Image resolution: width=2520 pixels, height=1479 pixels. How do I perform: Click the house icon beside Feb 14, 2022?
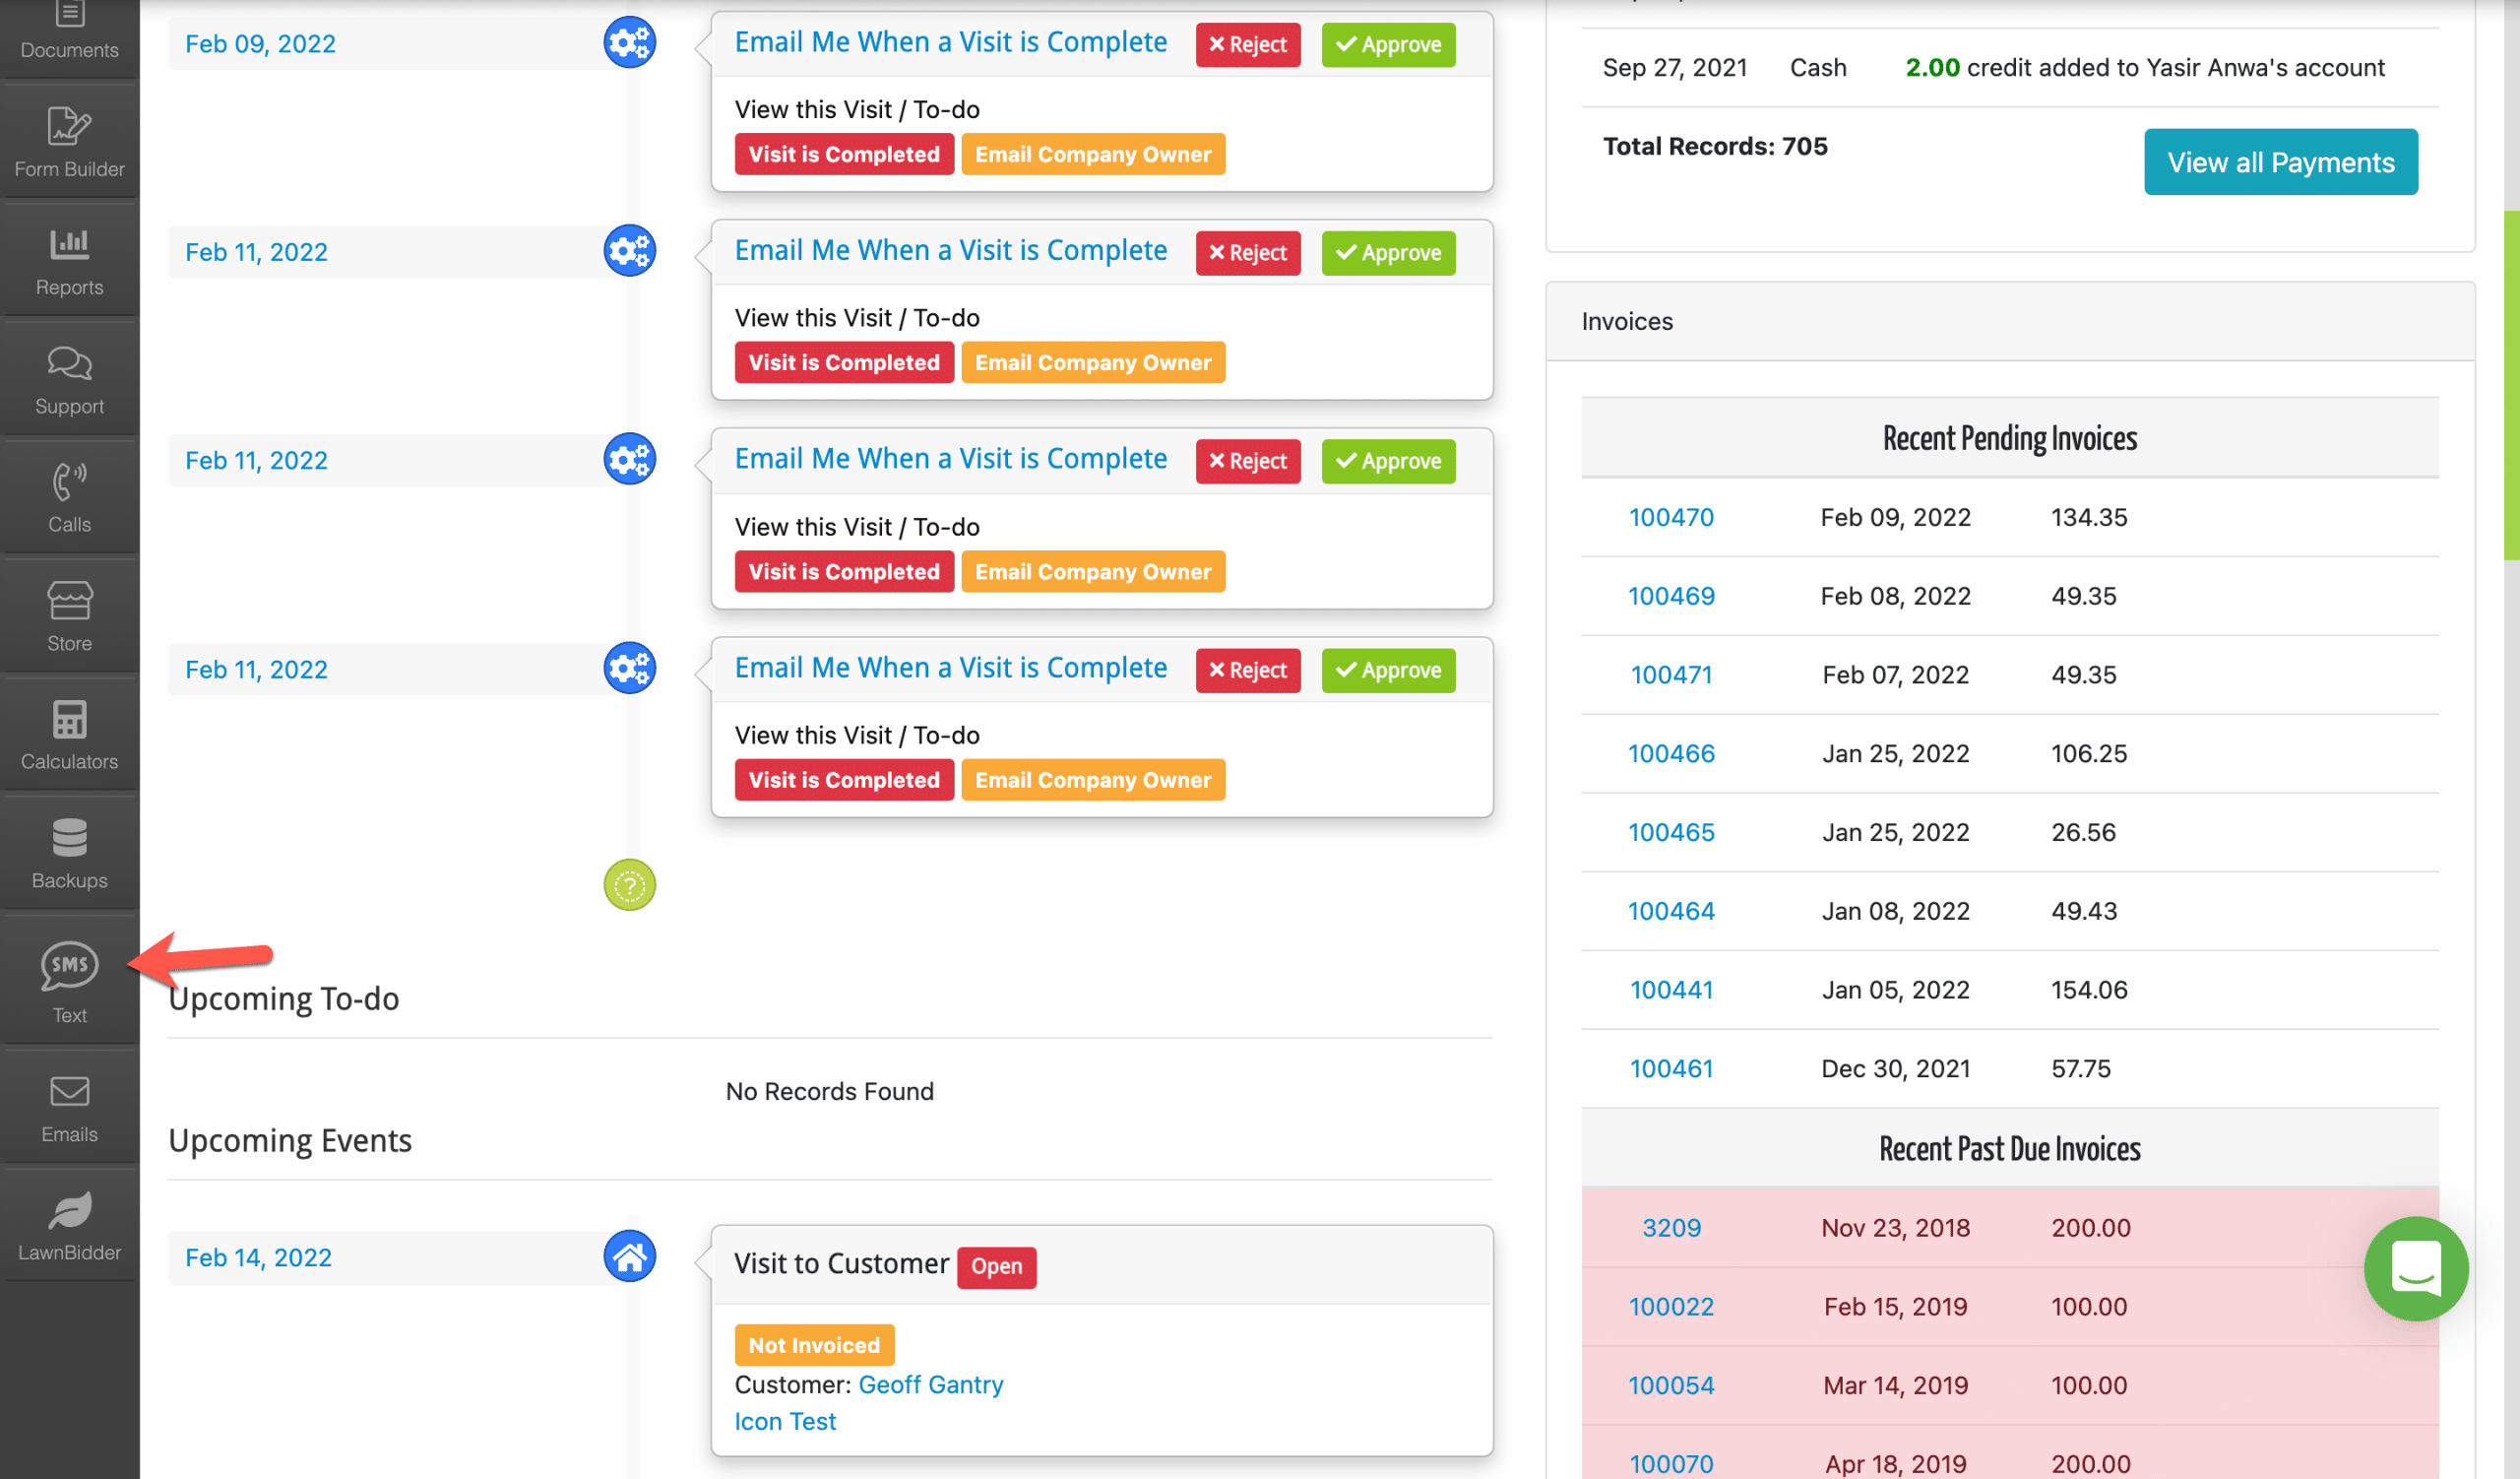(629, 1256)
